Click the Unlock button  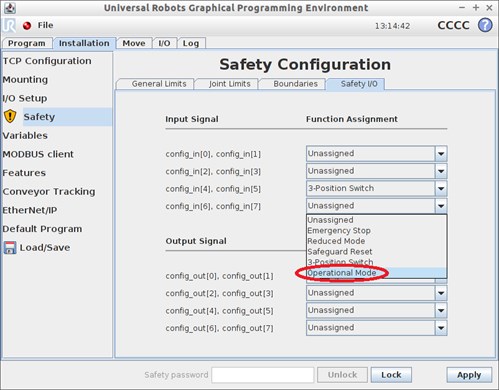click(342, 375)
